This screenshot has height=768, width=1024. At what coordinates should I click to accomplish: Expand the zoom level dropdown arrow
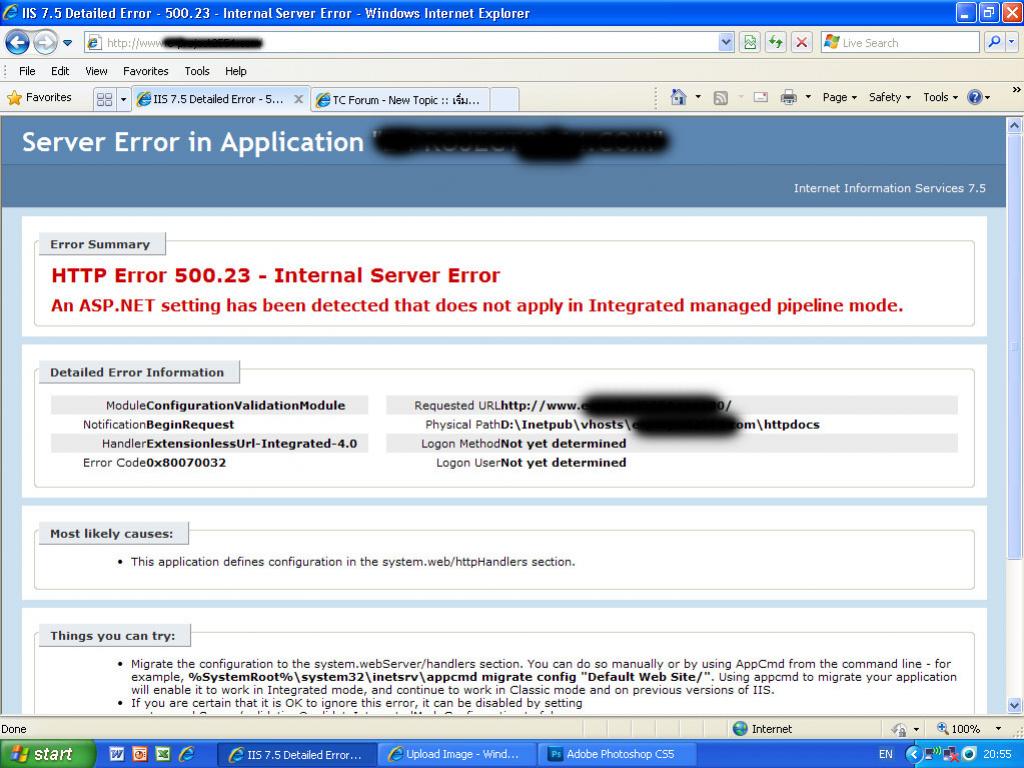coord(999,729)
